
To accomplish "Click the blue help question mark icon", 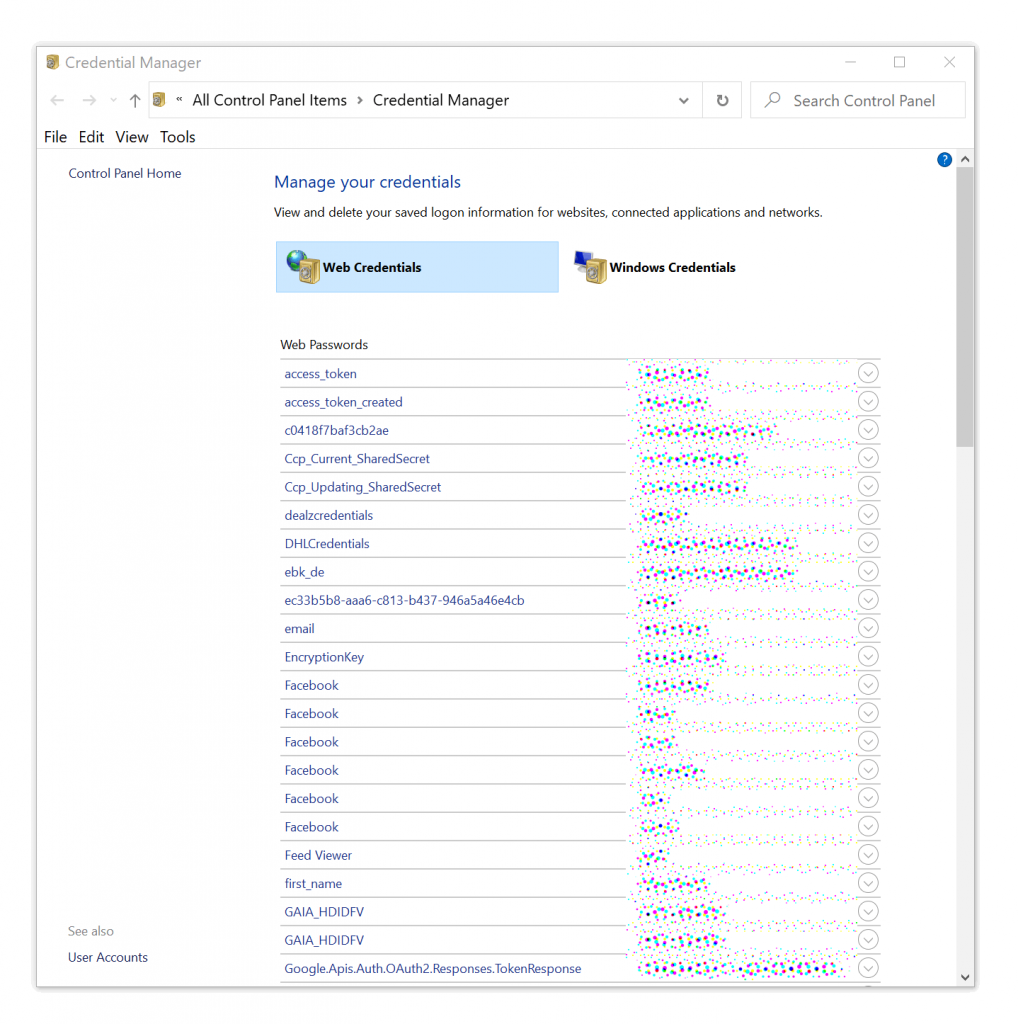I will click(944, 159).
